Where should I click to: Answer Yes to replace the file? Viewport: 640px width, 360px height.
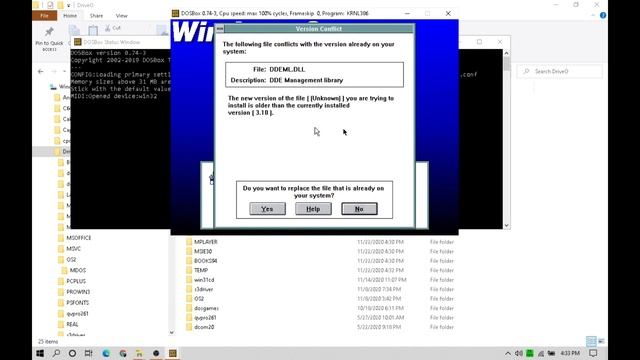267,209
